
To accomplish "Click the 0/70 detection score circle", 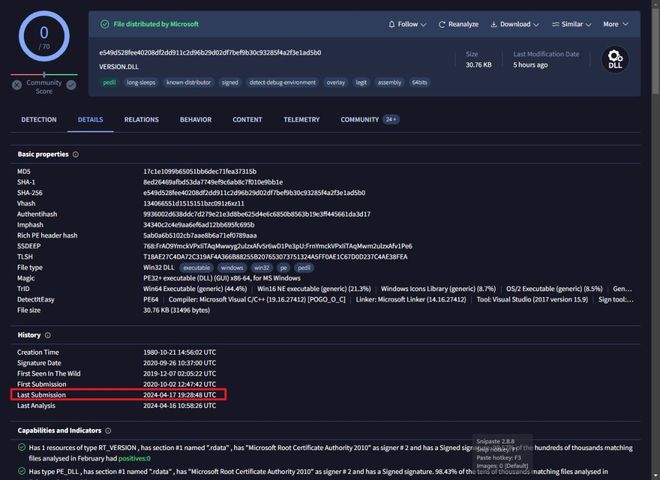I will [44, 37].
